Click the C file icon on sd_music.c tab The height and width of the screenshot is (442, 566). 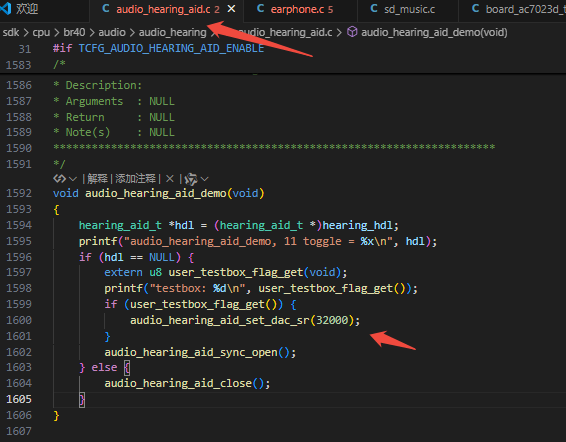coord(374,9)
